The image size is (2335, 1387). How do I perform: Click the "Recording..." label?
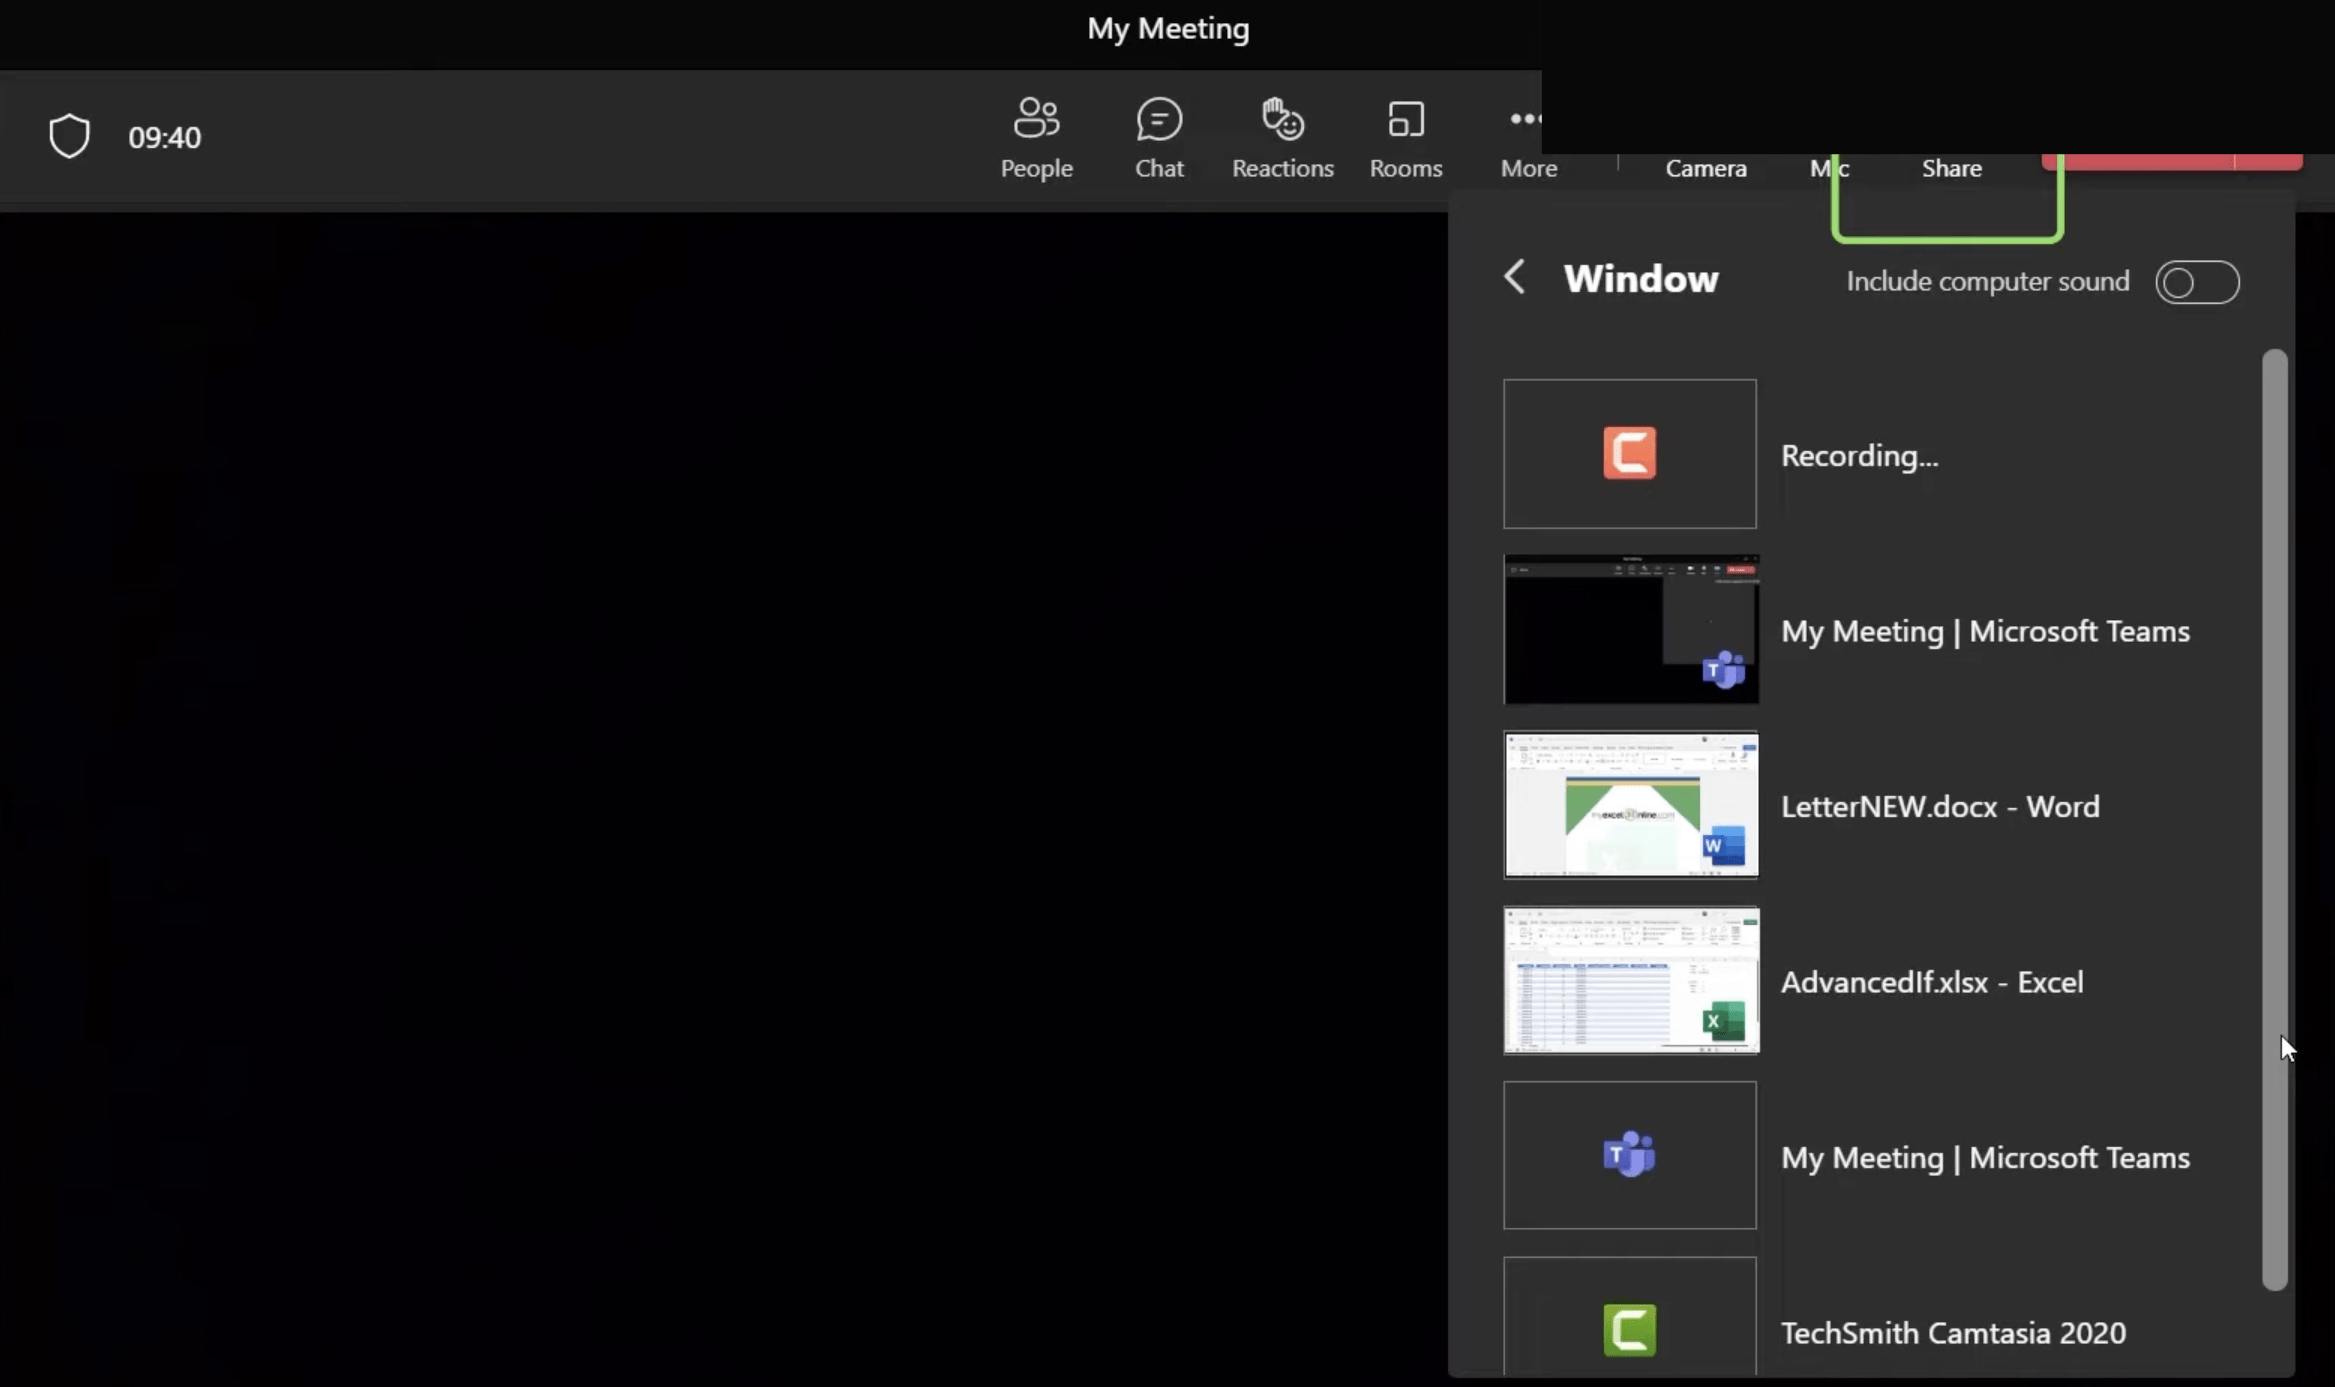coord(1859,456)
